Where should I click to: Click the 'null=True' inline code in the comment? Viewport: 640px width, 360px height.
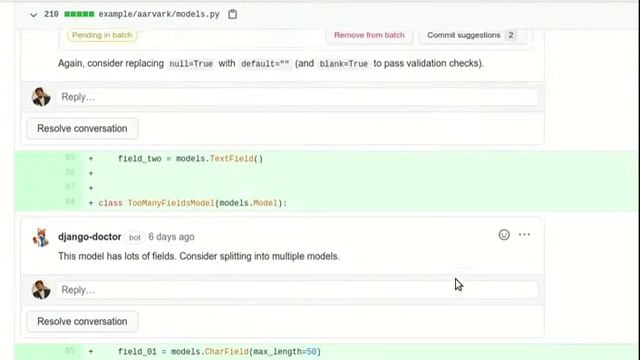191,64
